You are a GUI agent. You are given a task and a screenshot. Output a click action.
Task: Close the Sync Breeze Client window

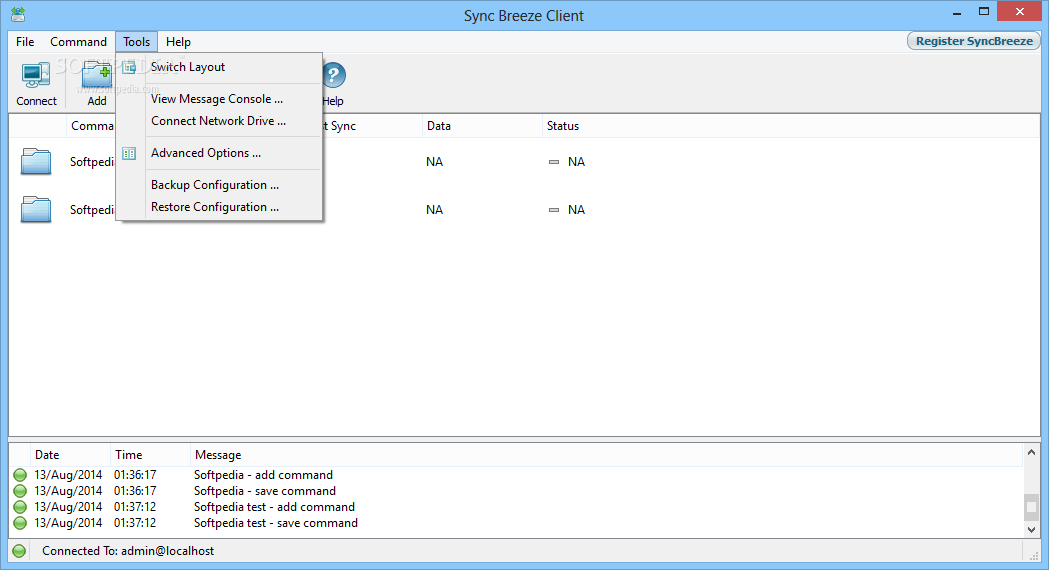click(1020, 11)
